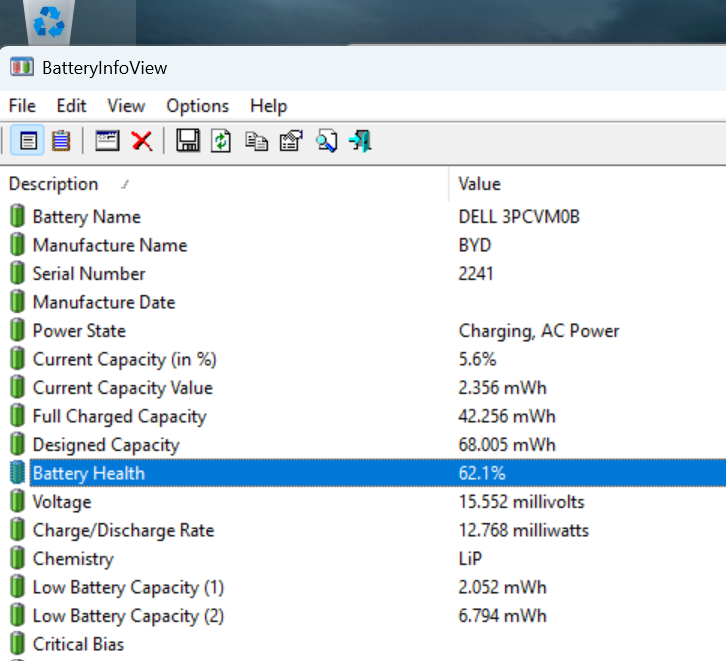
Task: Select the Current Capacity (in %) row
Action: click(363, 359)
